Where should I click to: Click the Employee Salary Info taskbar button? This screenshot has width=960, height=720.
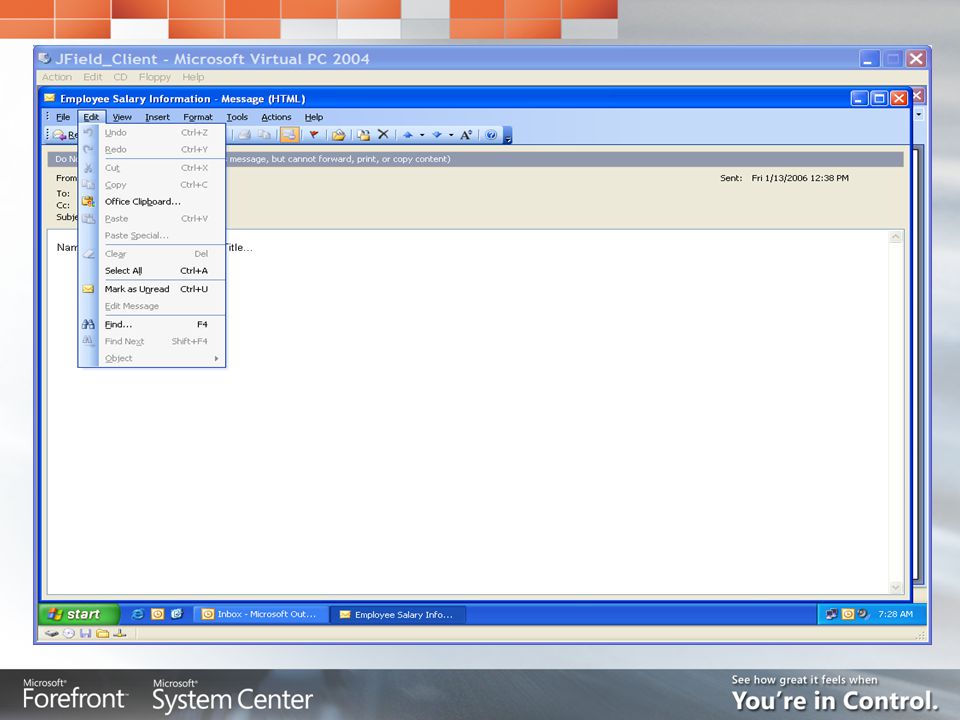click(397, 614)
